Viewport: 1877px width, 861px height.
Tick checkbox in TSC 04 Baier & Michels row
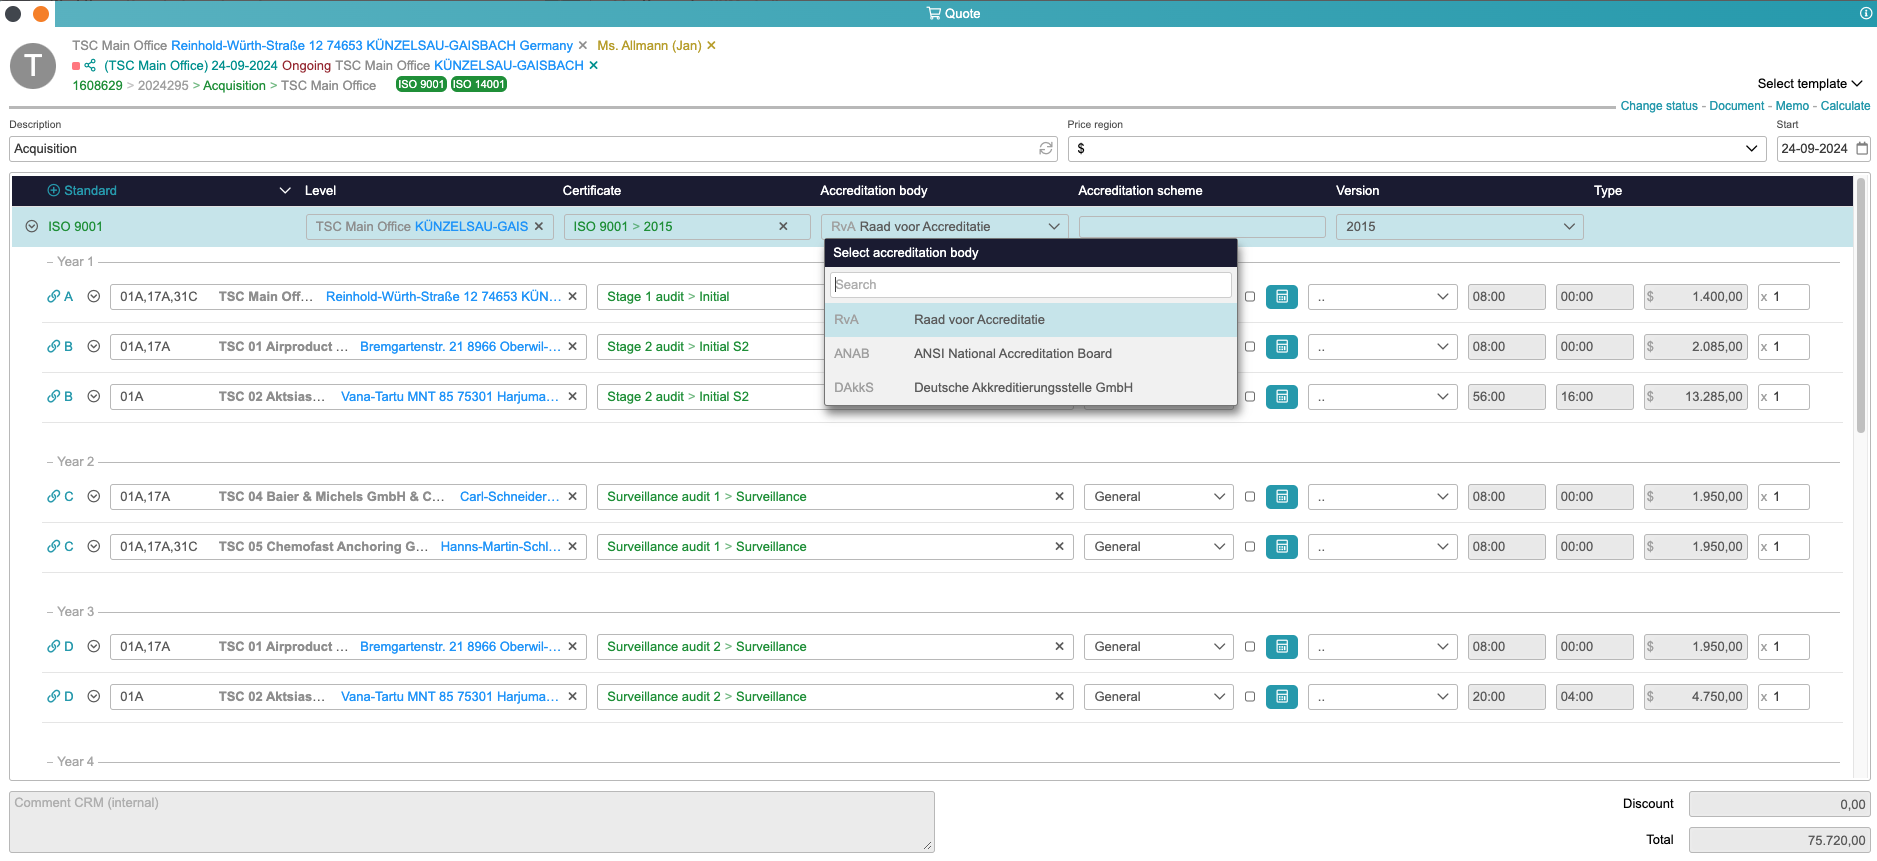[1250, 497]
